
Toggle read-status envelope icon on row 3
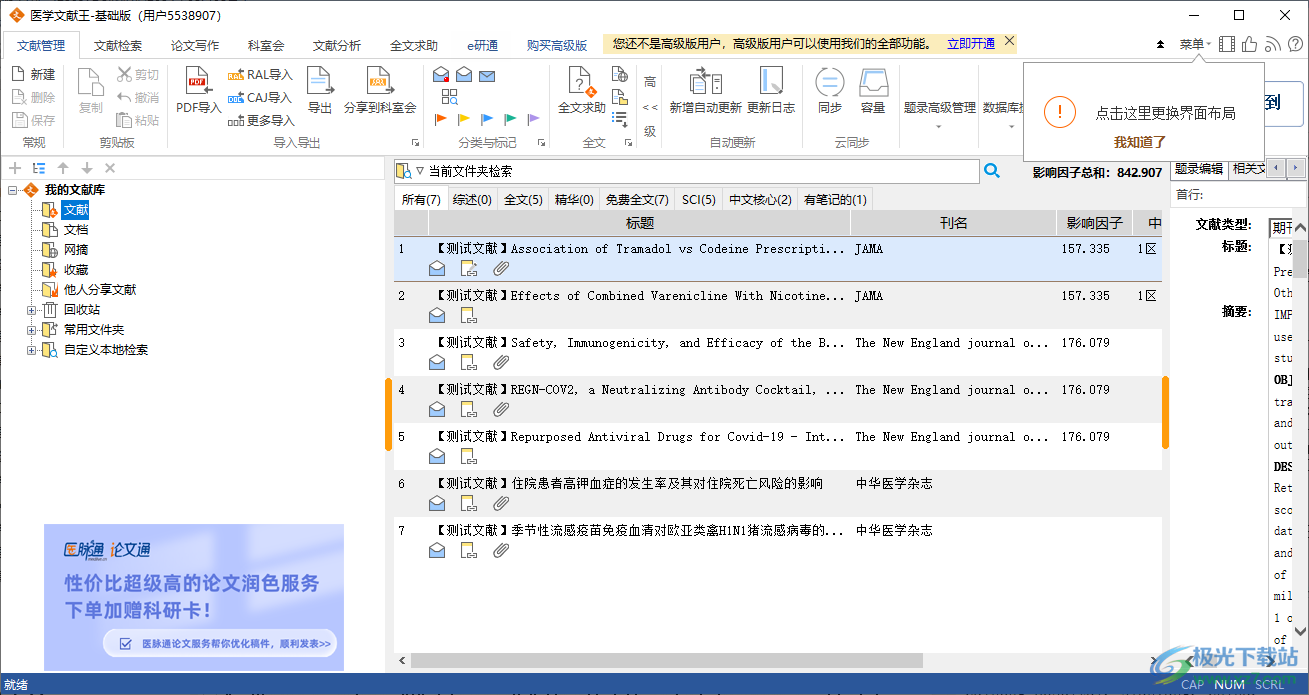point(437,362)
